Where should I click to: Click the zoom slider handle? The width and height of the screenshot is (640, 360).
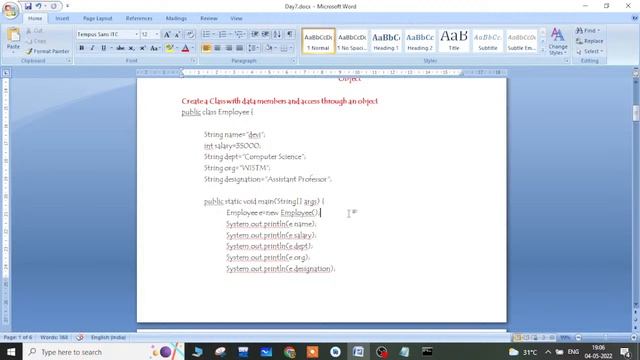[x=606, y=338]
